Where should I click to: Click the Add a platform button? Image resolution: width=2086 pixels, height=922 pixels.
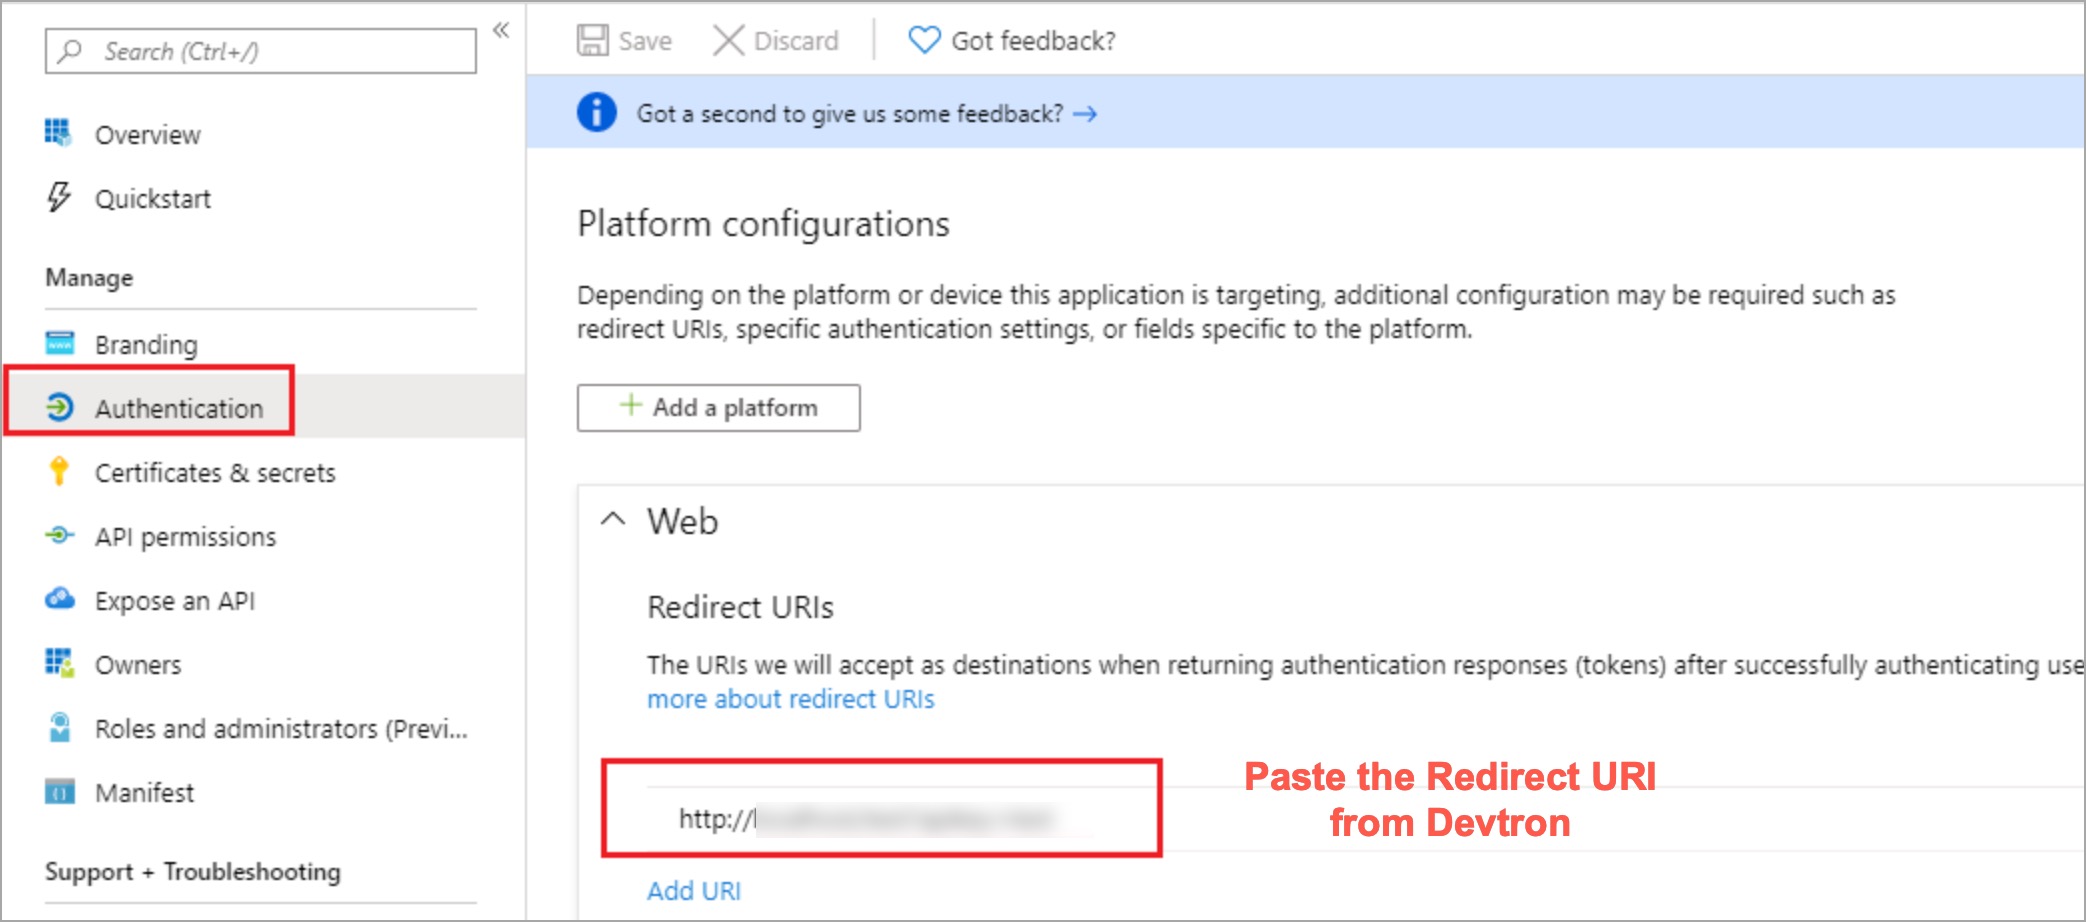pyautogui.click(x=717, y=407)
